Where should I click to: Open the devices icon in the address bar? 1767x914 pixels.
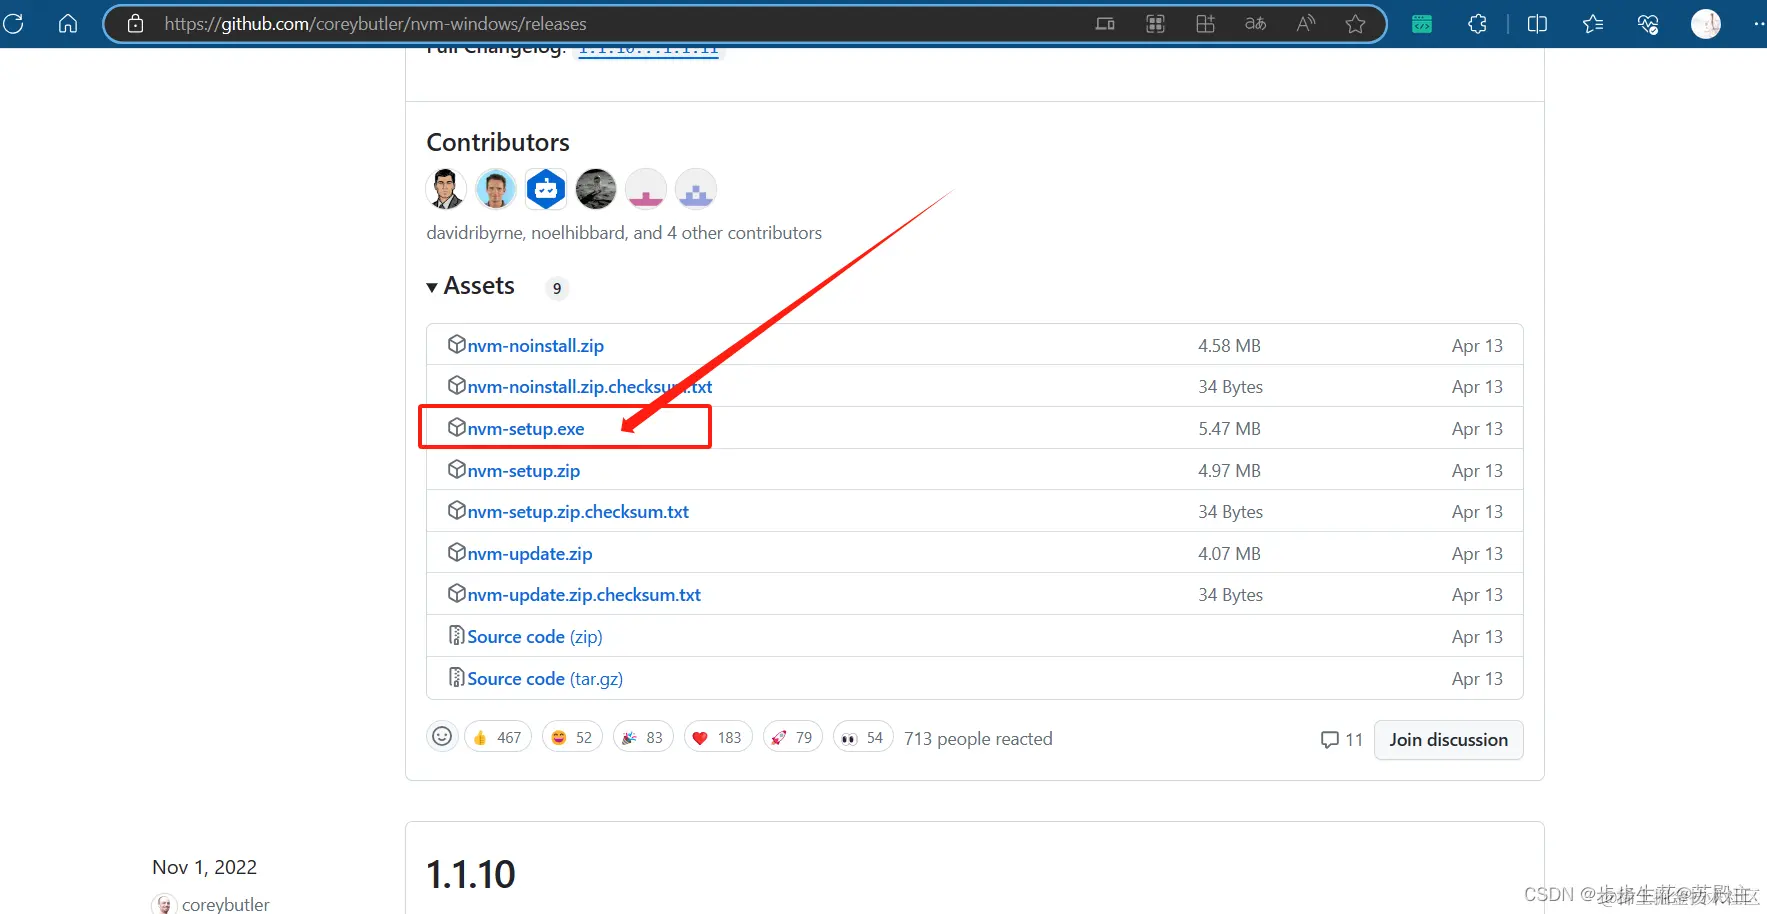[x=1105, y=23]
